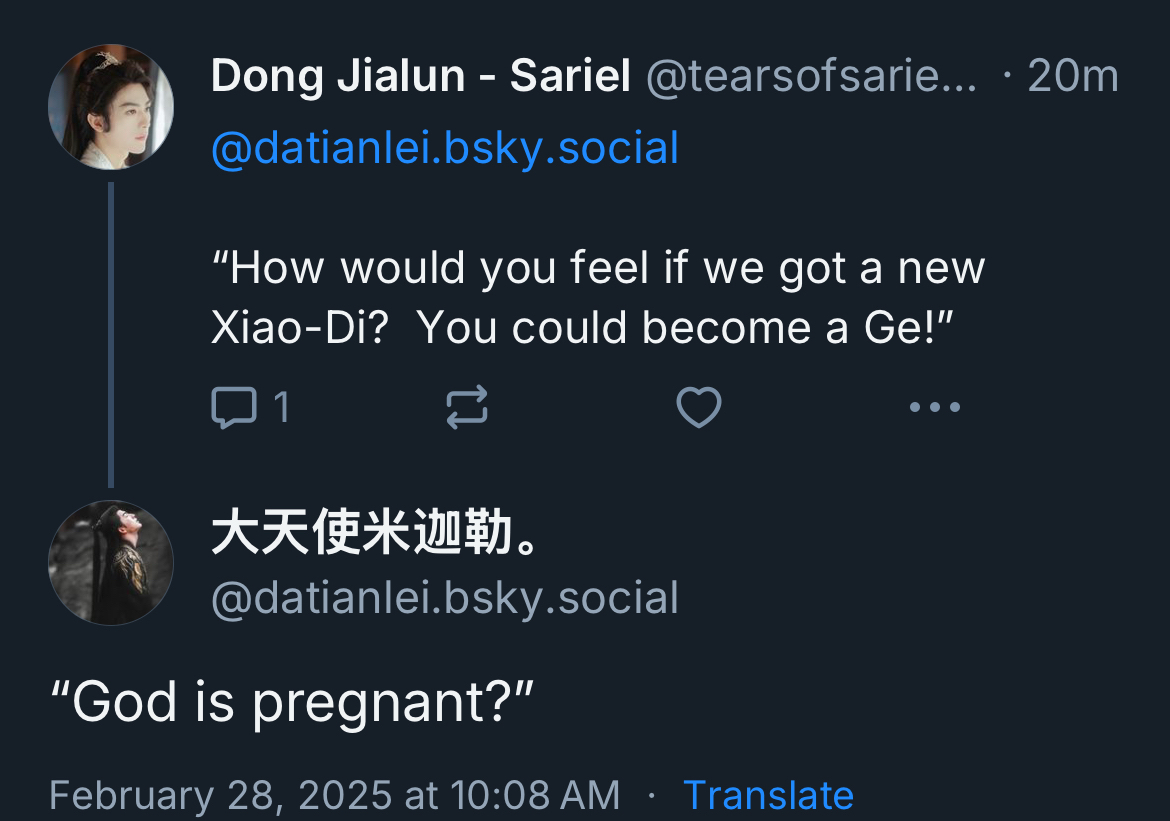Click the February 28, 2025 post date

[x=334, y=795]
